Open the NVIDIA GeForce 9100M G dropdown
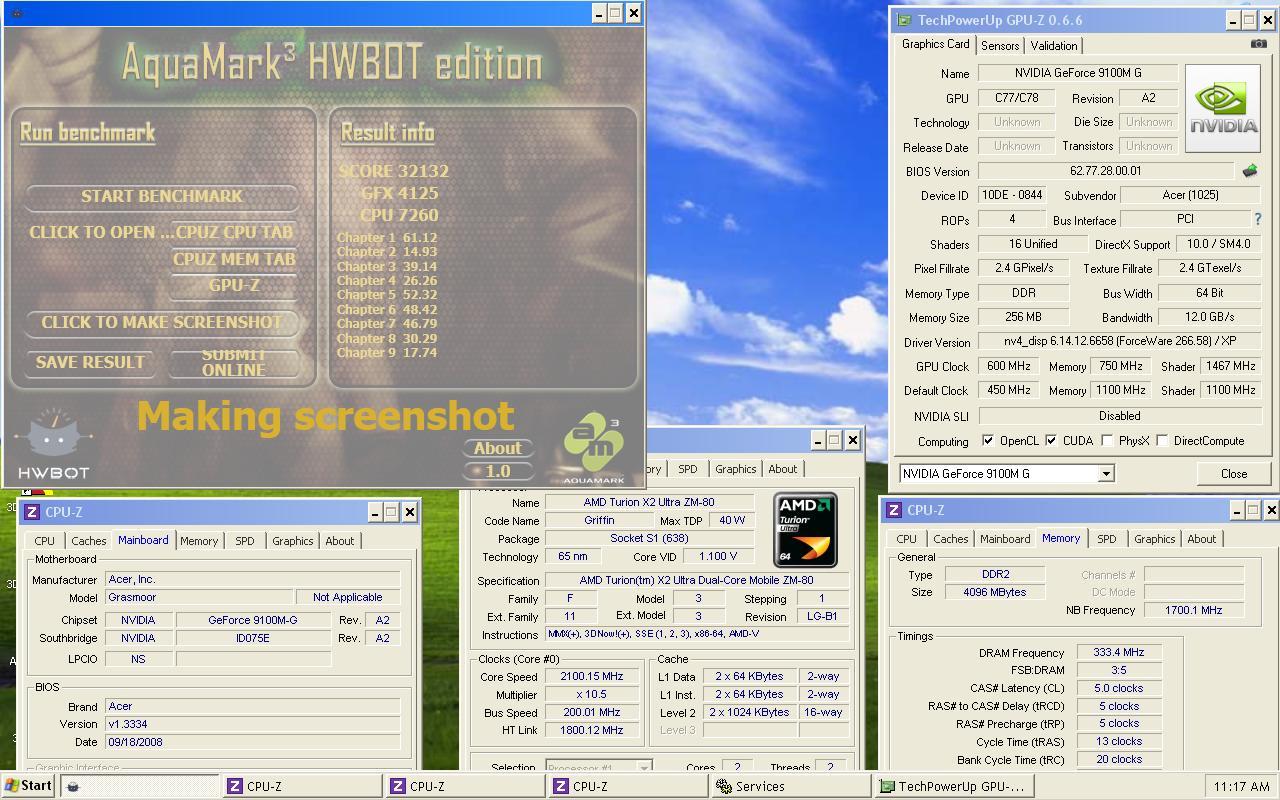Viewport: 1280px width, 800px height. point(1106,474)
